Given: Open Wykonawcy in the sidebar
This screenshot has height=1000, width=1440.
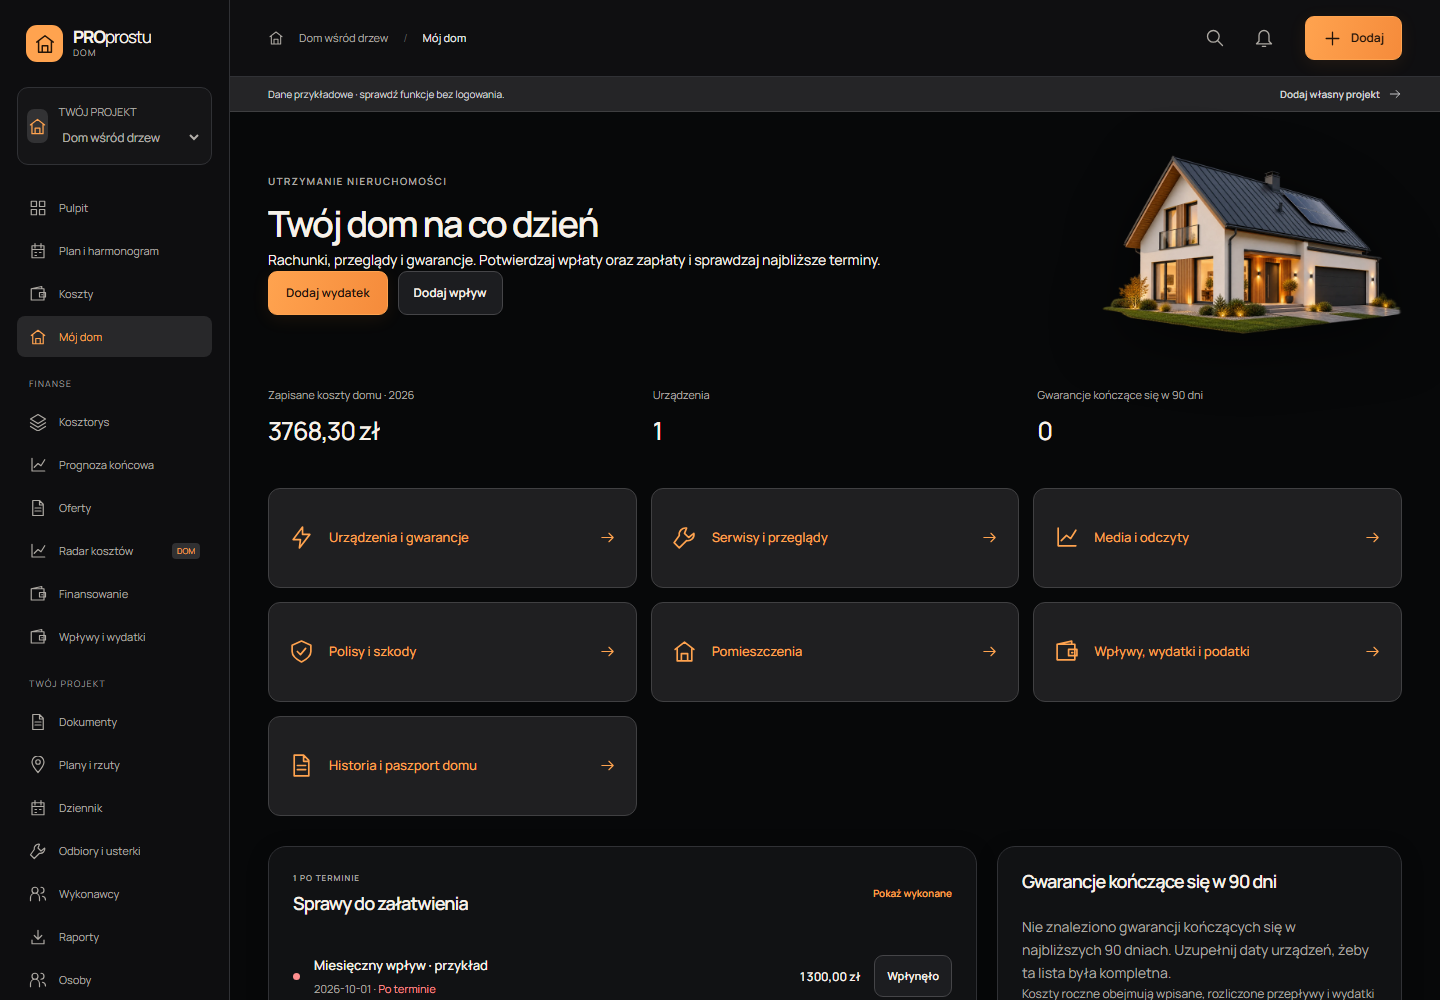Looking at the screenshot, I should [x=114, y=894].
